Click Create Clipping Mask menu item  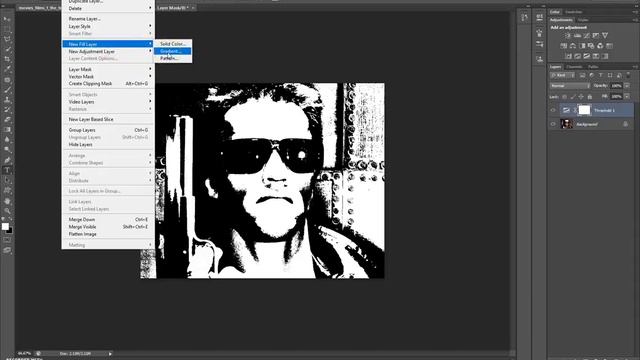(x=108, y=83)
